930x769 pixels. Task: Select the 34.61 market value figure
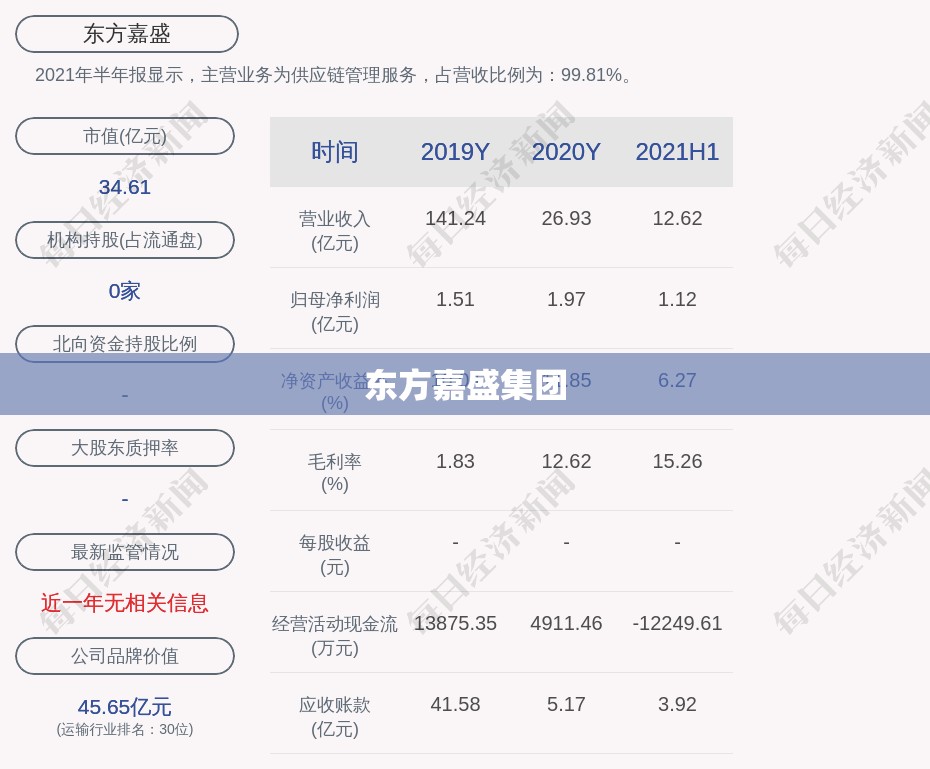[x=125, y=187]
